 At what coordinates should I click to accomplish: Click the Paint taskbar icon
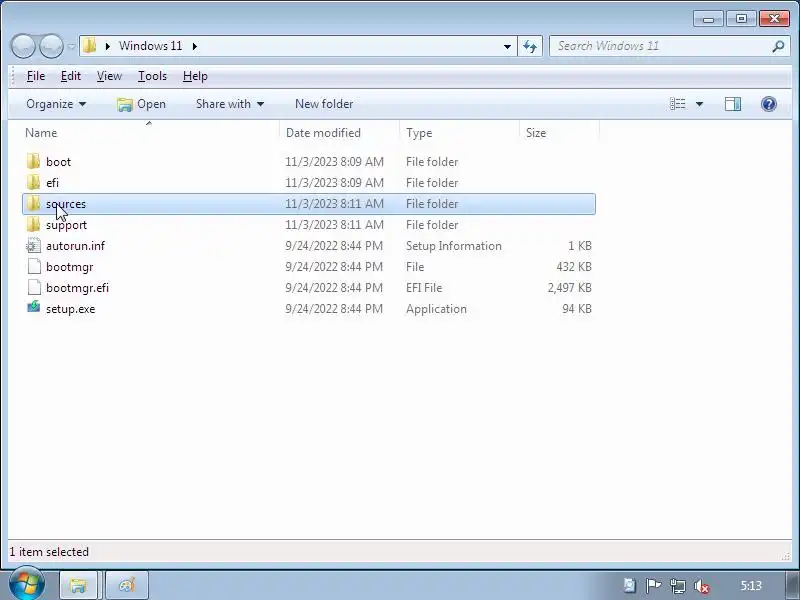(127, 585)
